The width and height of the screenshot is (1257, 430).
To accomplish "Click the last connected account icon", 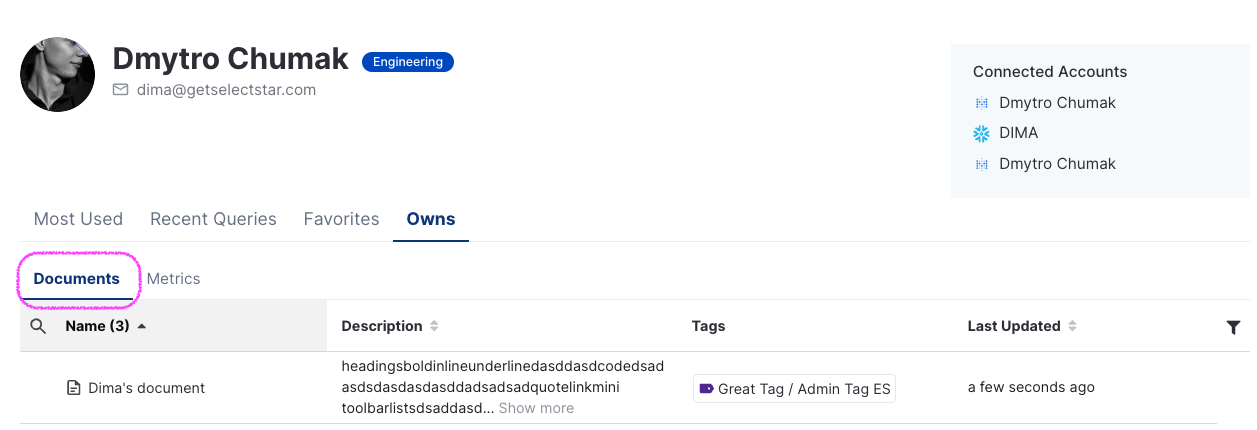I will pos(981,164).
